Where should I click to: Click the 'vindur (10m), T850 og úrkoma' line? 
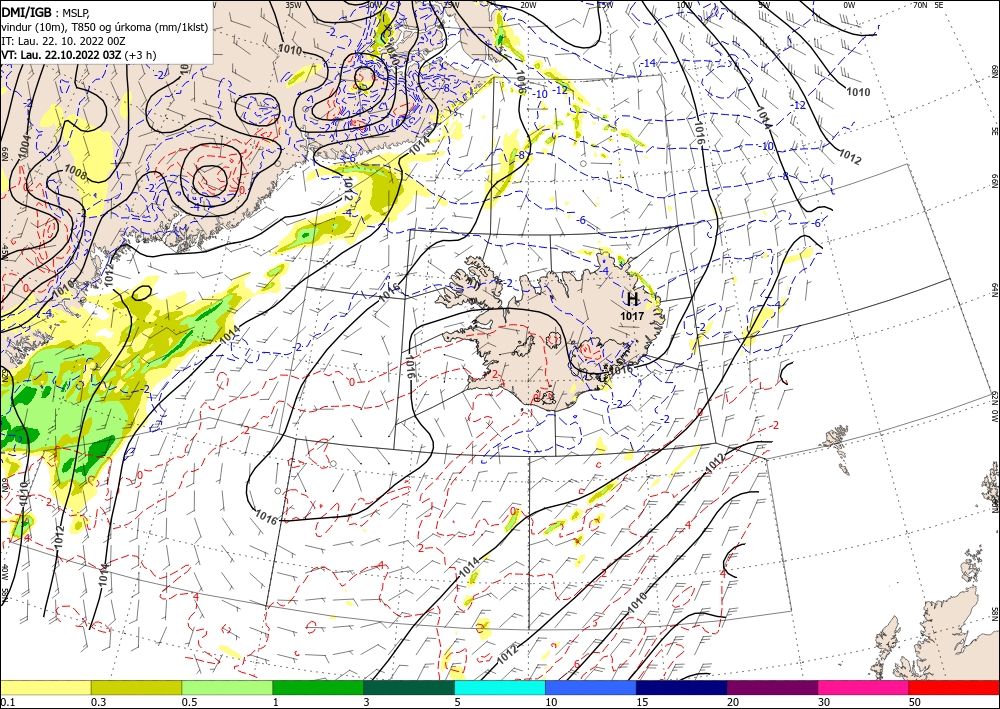[105, 27]
